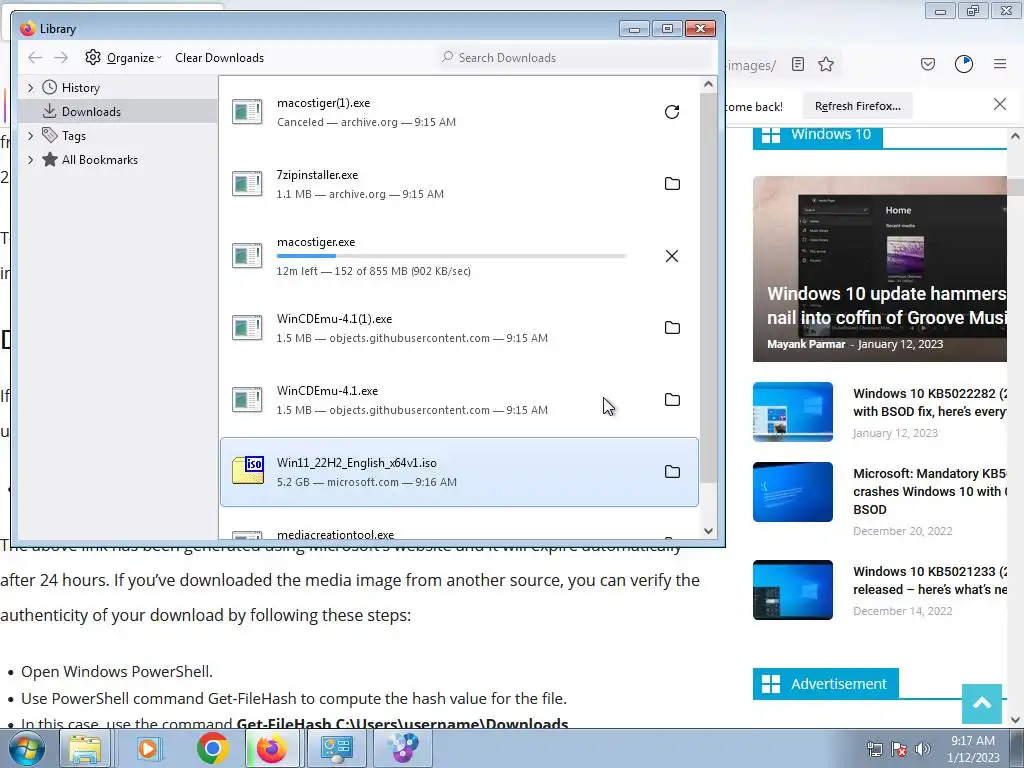Open Windows Media Player from taskbar
The image size is (1024, 768).
148,748
